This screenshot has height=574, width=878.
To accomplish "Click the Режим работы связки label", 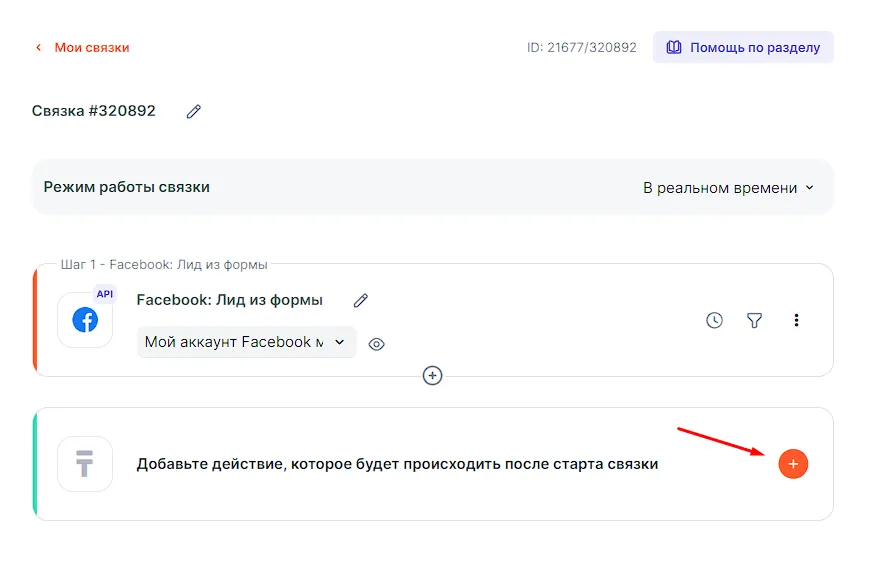I will (127, 187).
